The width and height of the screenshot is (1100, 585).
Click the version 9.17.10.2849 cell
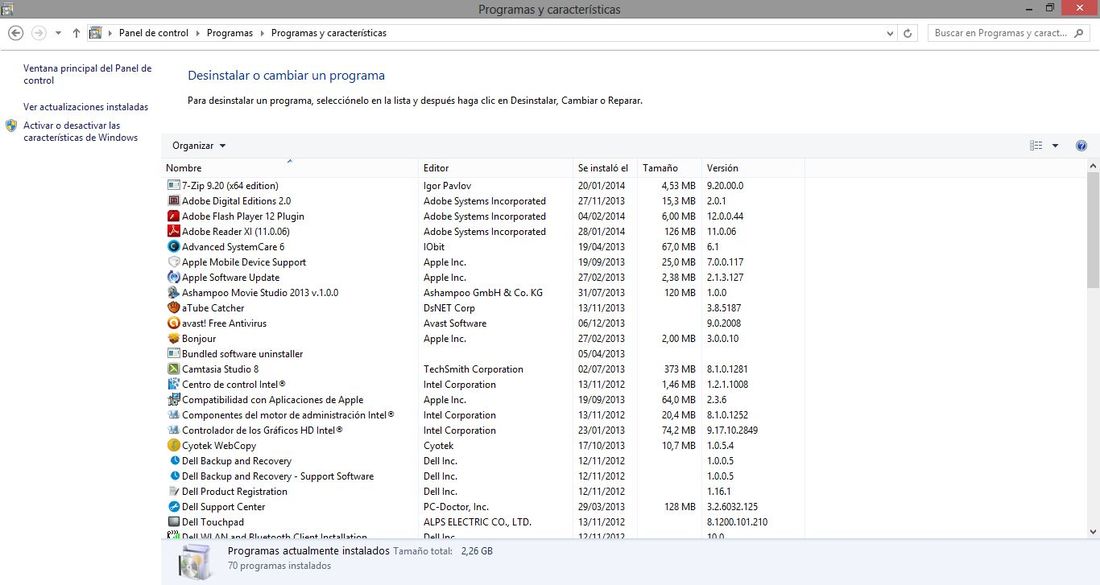click(x=732, y=430)
